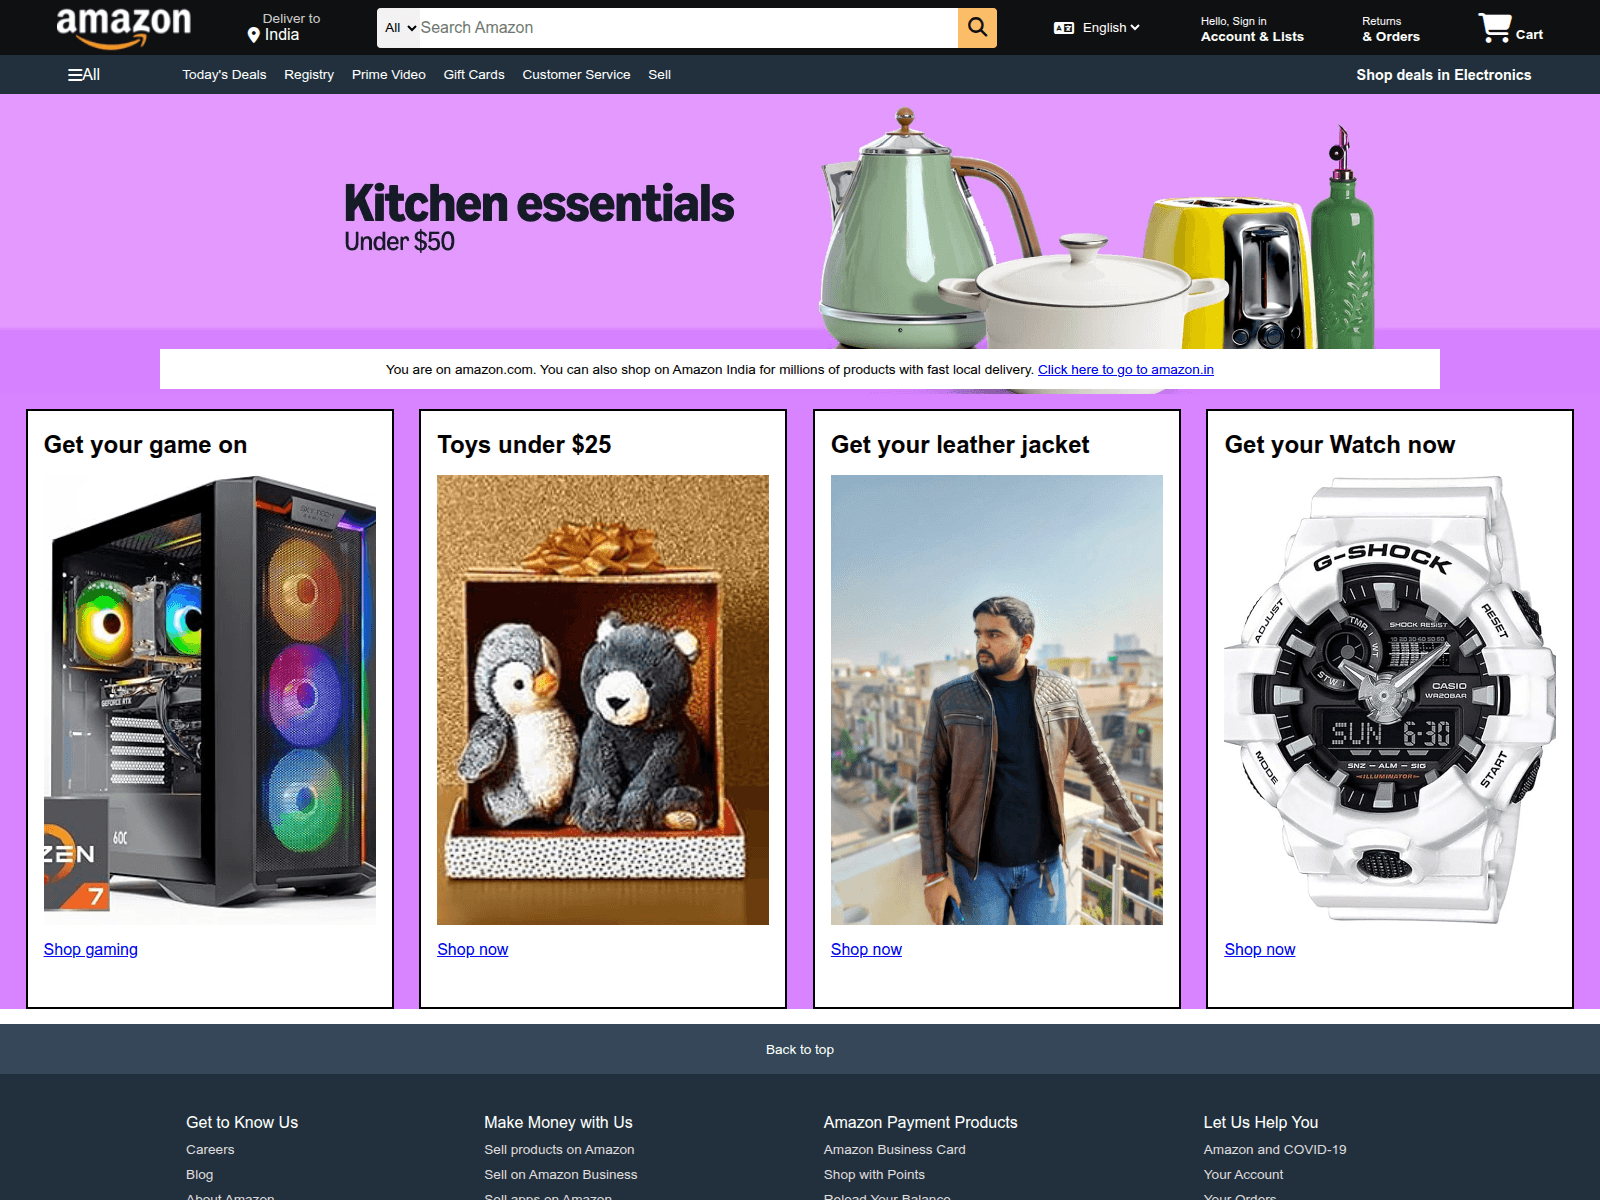Click into the Search Amazon field
This screenshot has width=1600, height=1200.
pos(687,28)
